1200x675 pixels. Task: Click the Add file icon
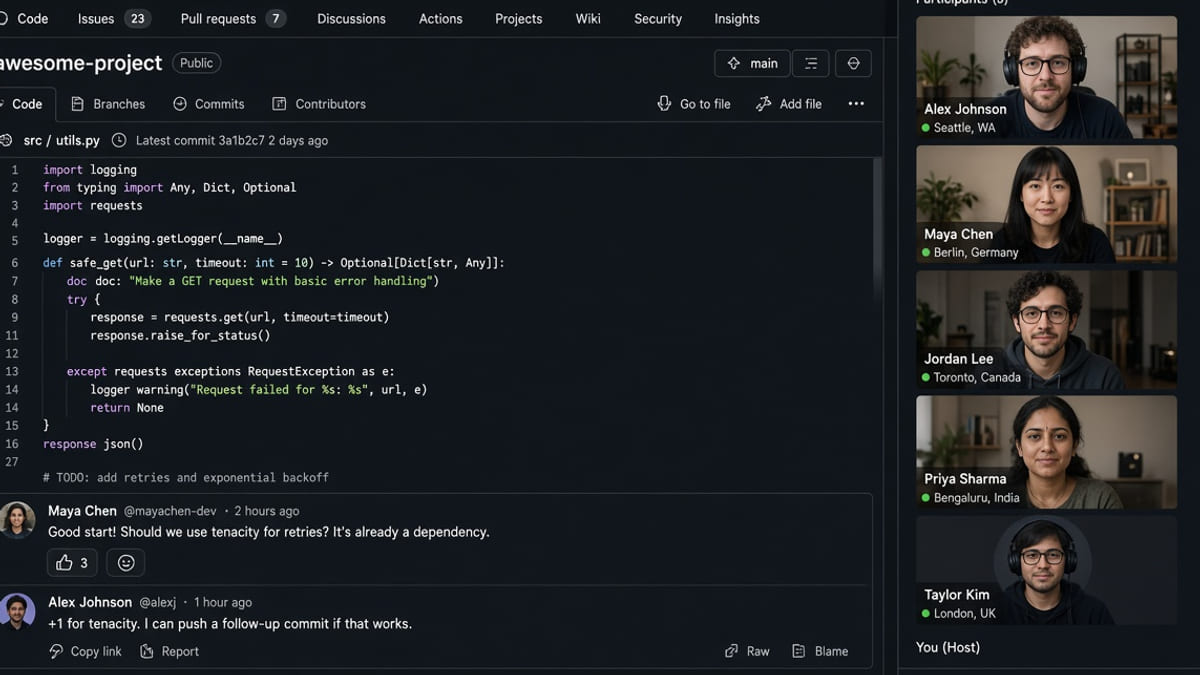764,104
